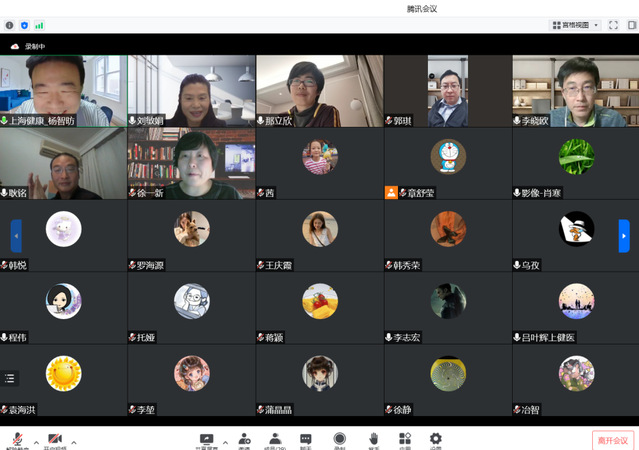Toggle meeting recording button
Image resolution: width=639 pixels, height=450 pixels.
click(340, 439)
